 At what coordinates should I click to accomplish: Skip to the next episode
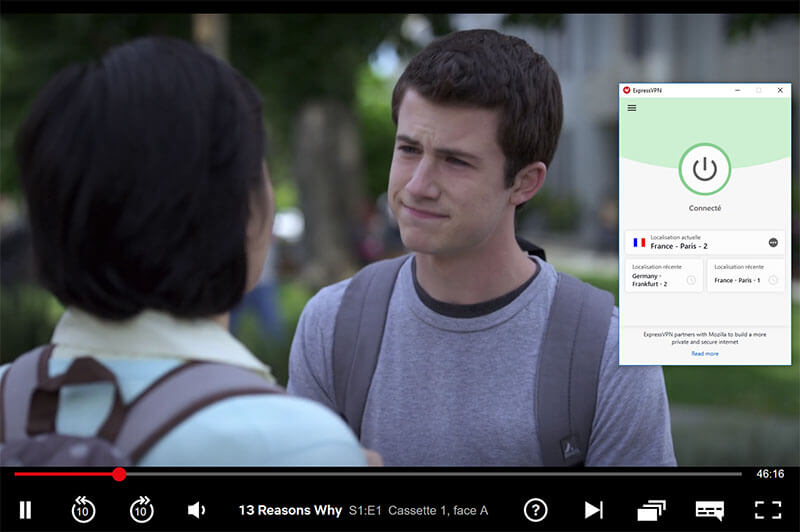(593, 510)
